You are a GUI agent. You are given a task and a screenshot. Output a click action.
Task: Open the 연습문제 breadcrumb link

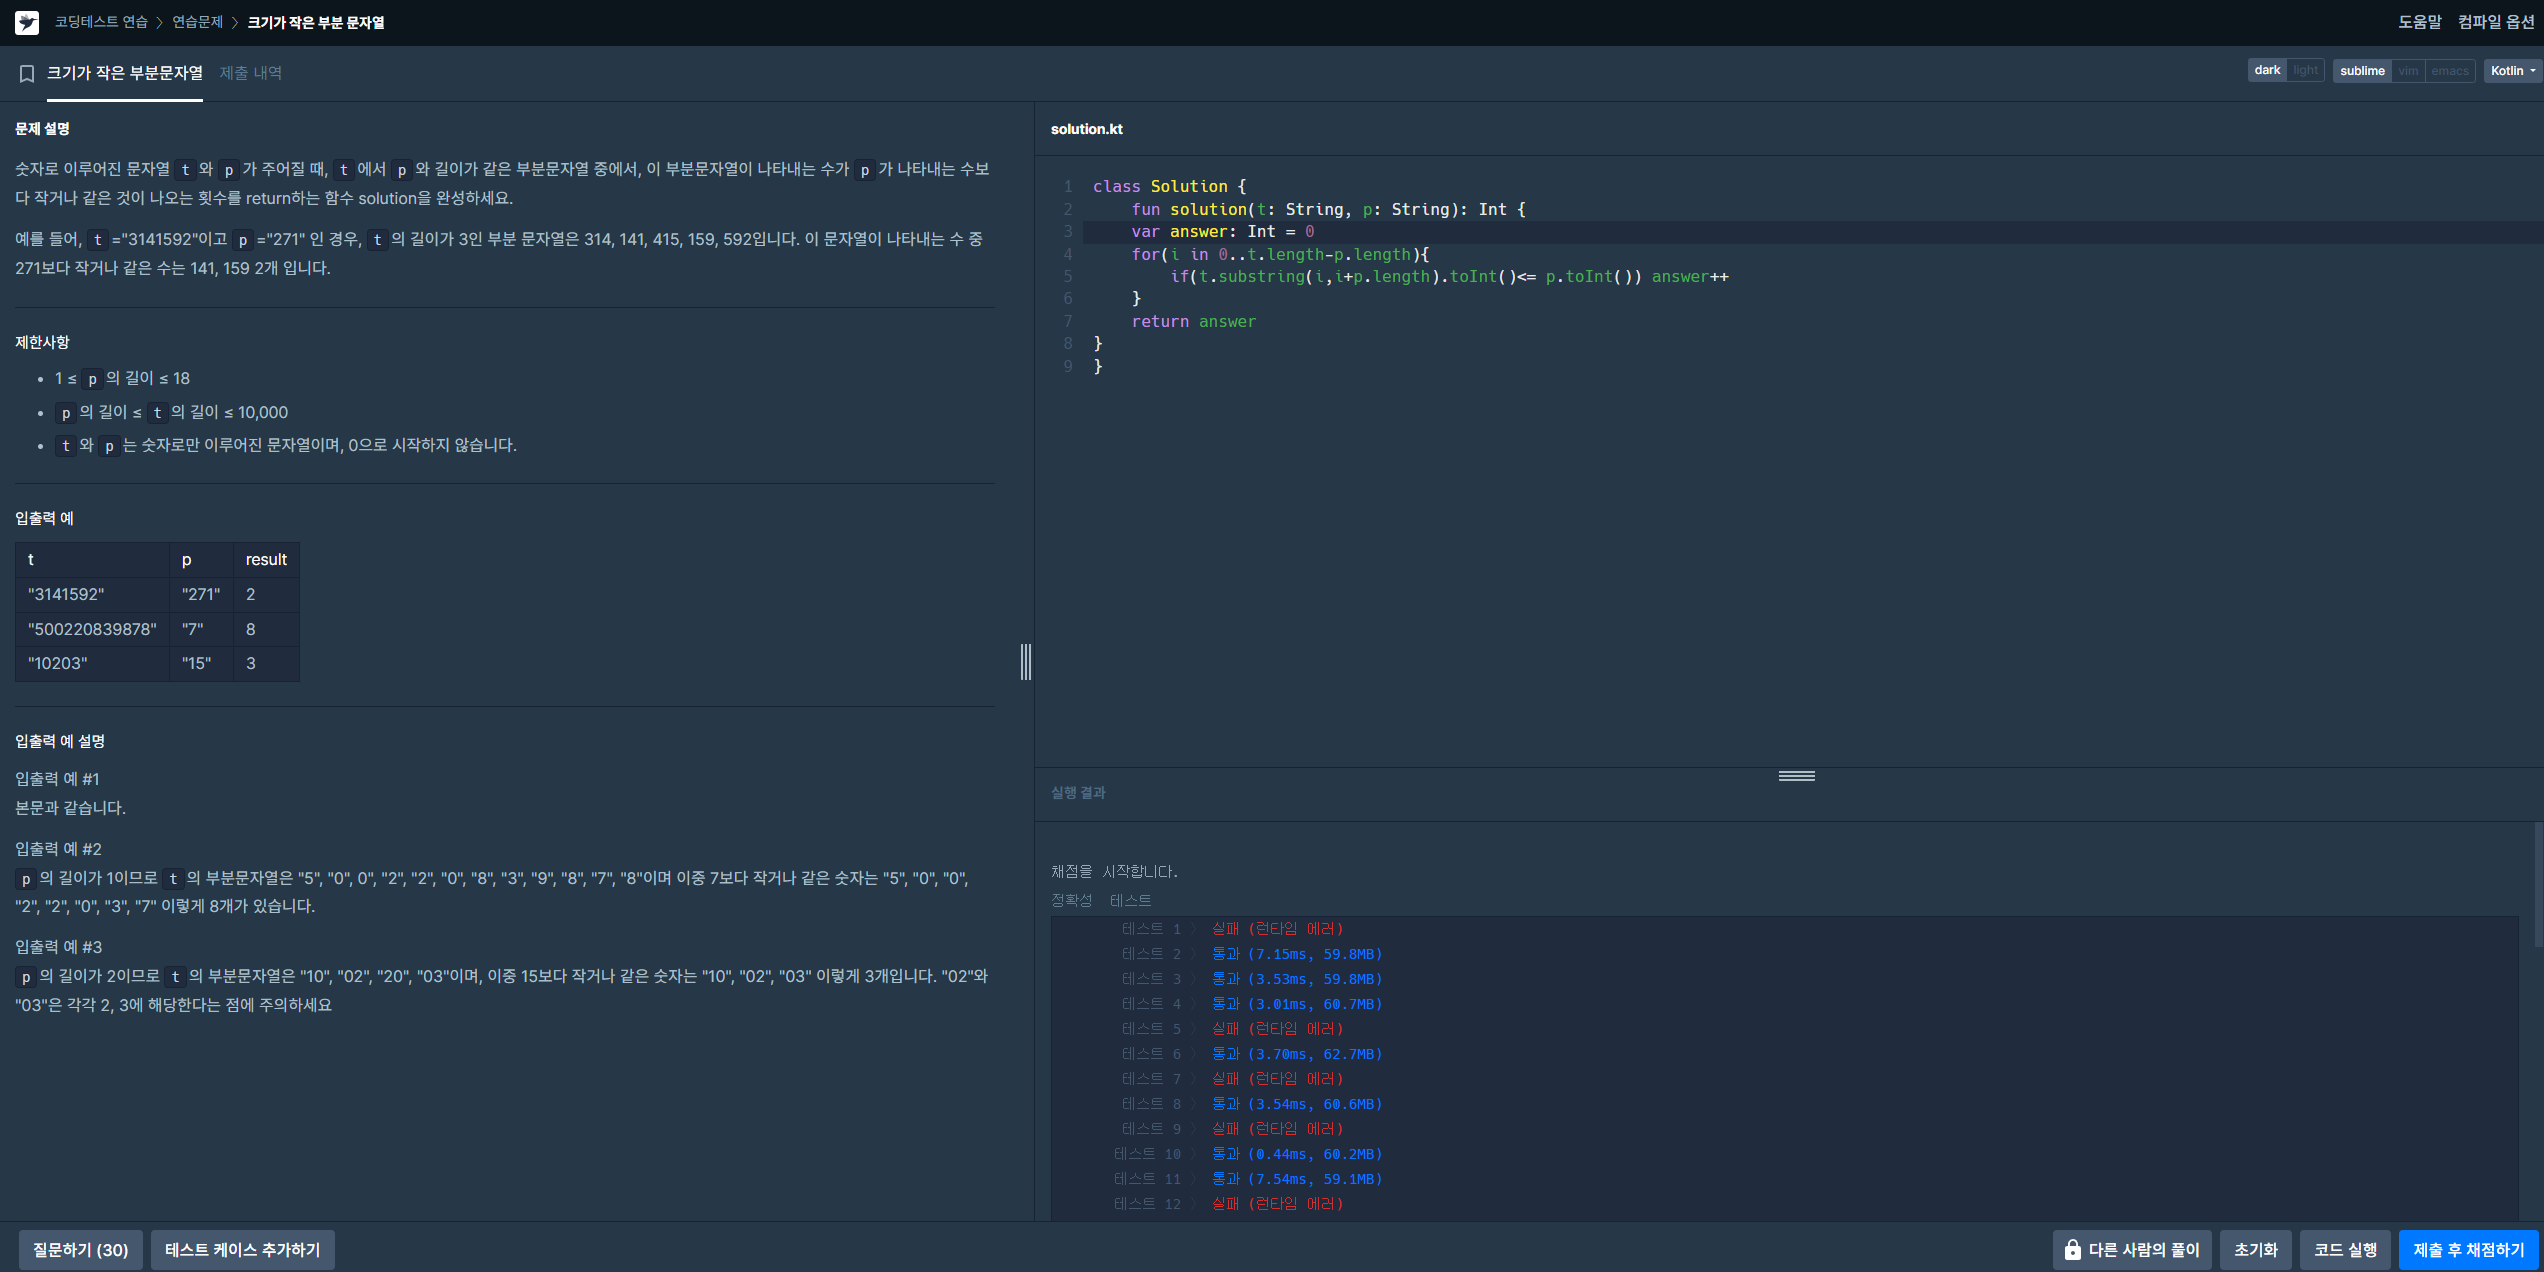coord(197,22)
